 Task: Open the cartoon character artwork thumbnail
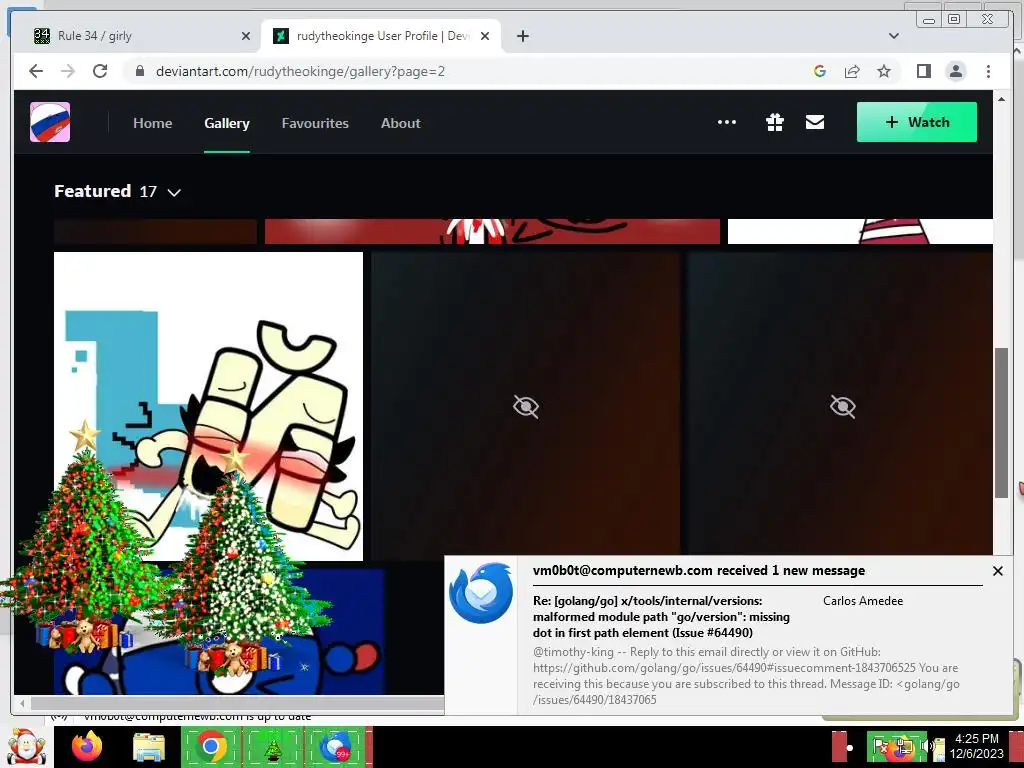pyautogui.click(x=208, y=406)
